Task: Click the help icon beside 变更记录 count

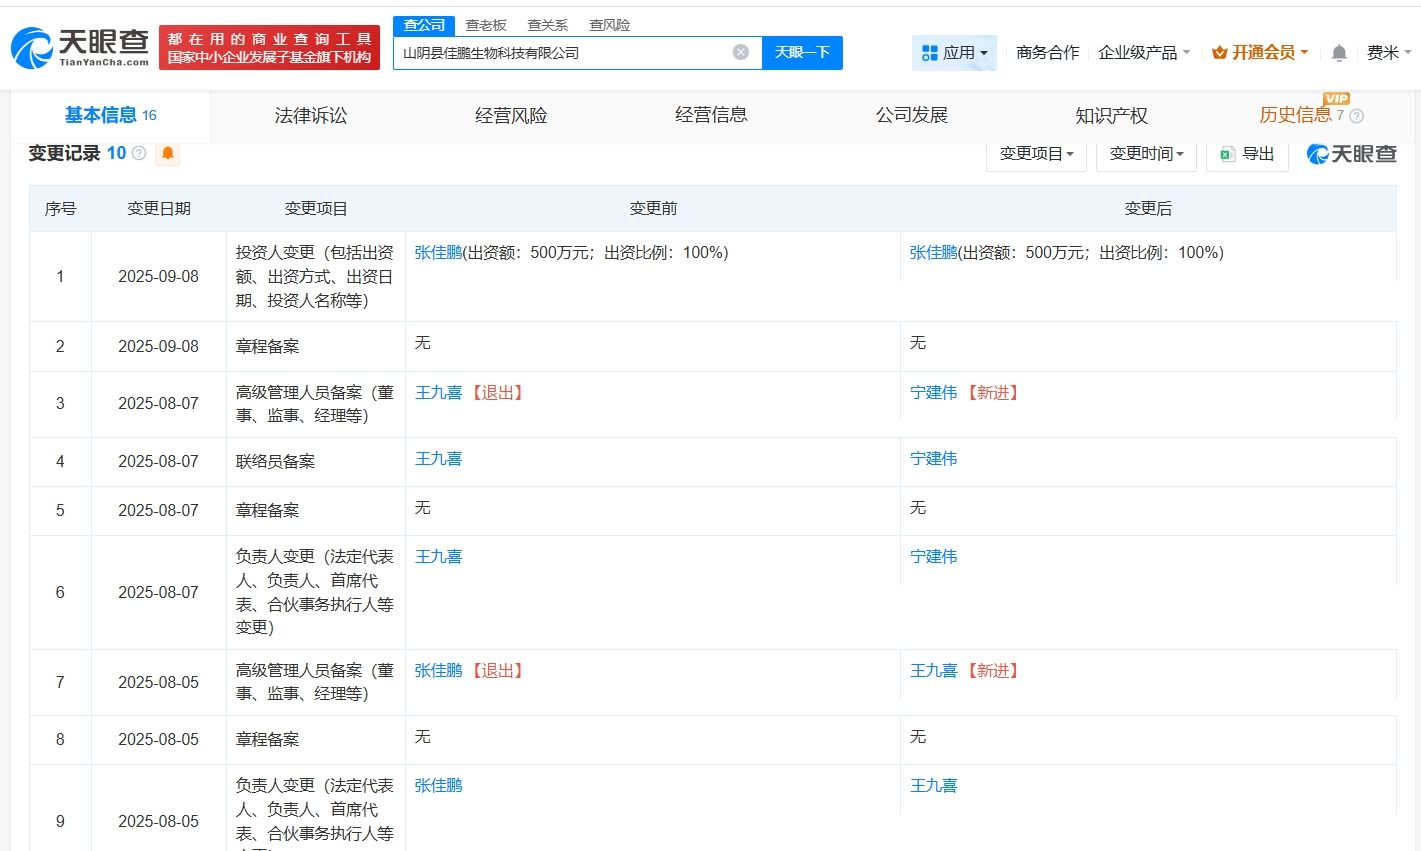Action: (x=139, y=153)
